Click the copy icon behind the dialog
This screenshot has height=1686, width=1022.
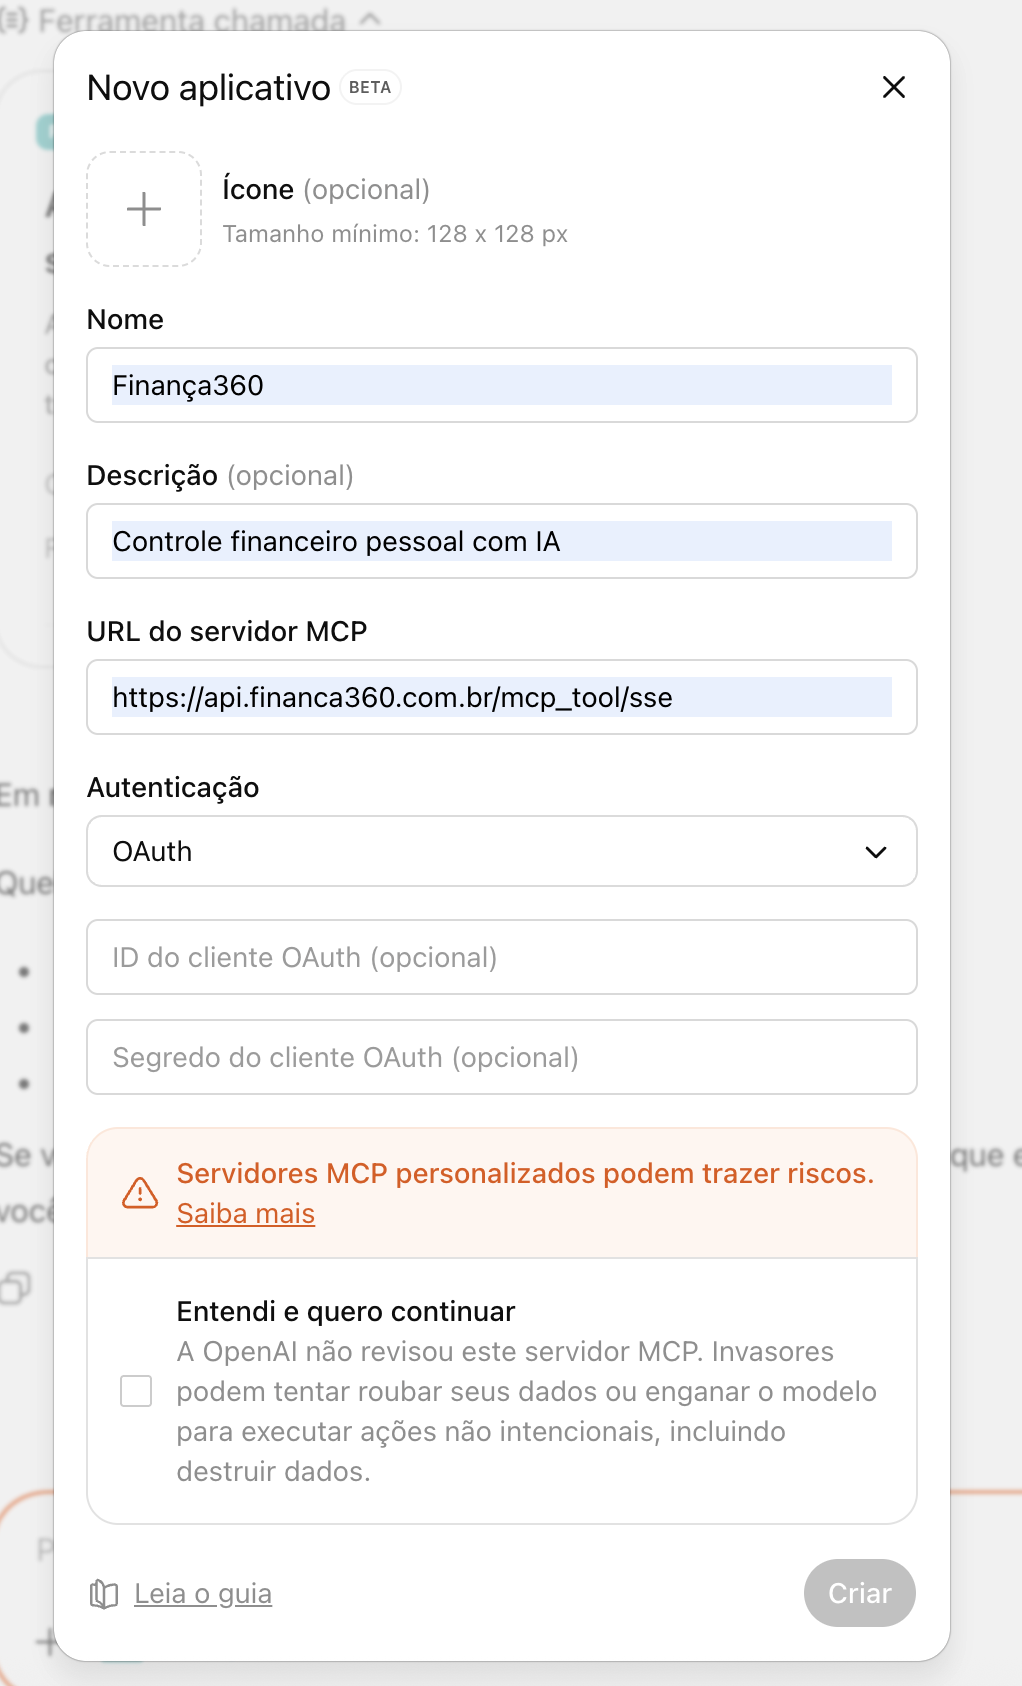(x=16, y=1287)
